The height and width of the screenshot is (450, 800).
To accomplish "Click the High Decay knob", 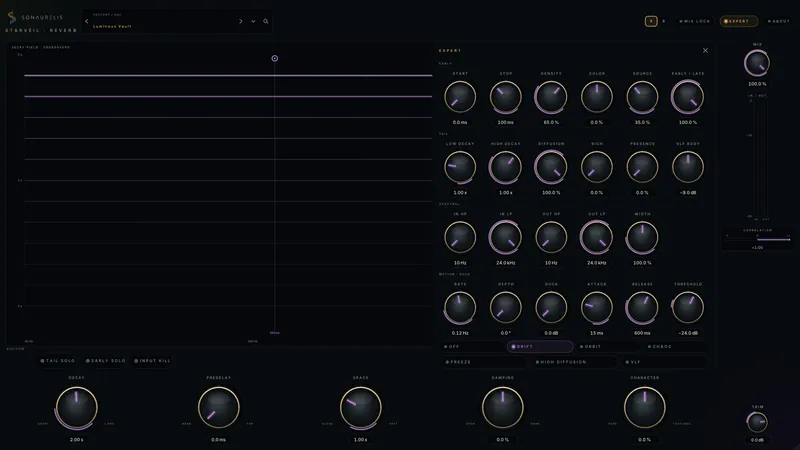I will pos(506,167).
